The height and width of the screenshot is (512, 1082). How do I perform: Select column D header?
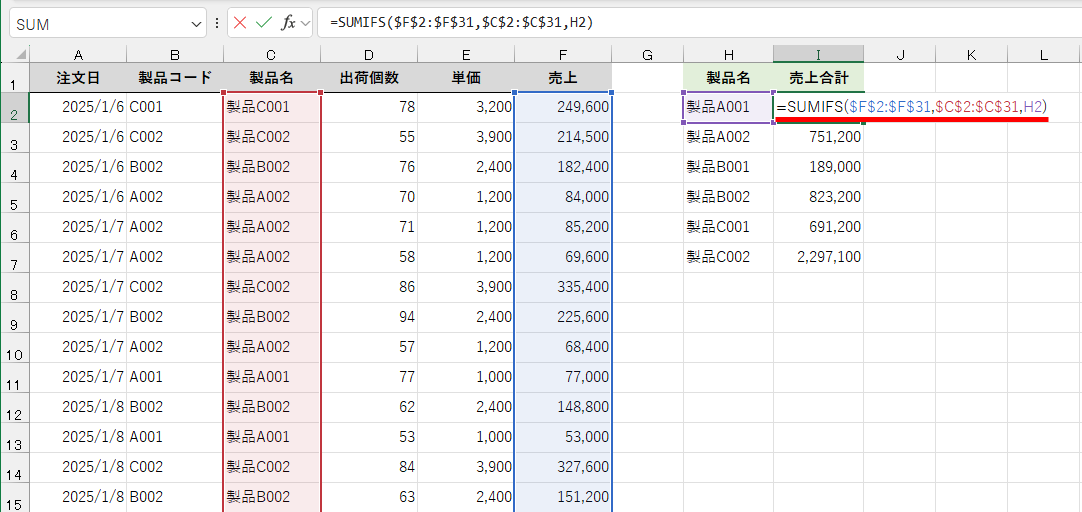click(x=369, y=55)
